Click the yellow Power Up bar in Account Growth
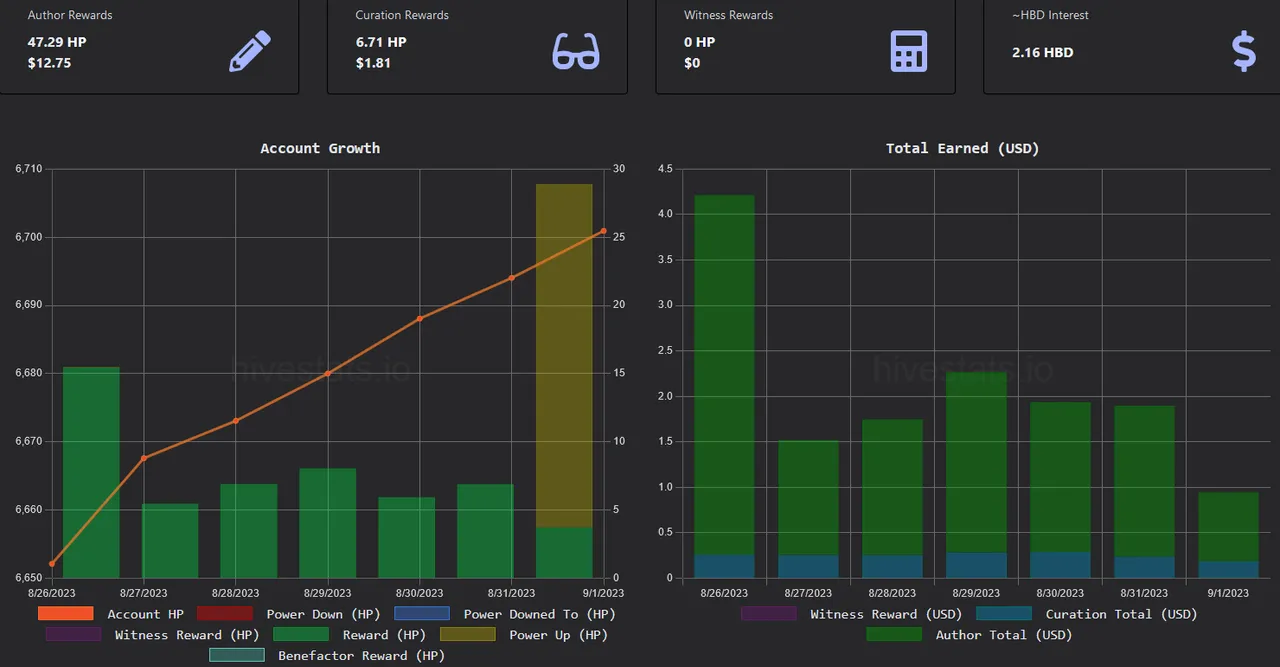Screen dimensions: 1280x667 (564, 350)
